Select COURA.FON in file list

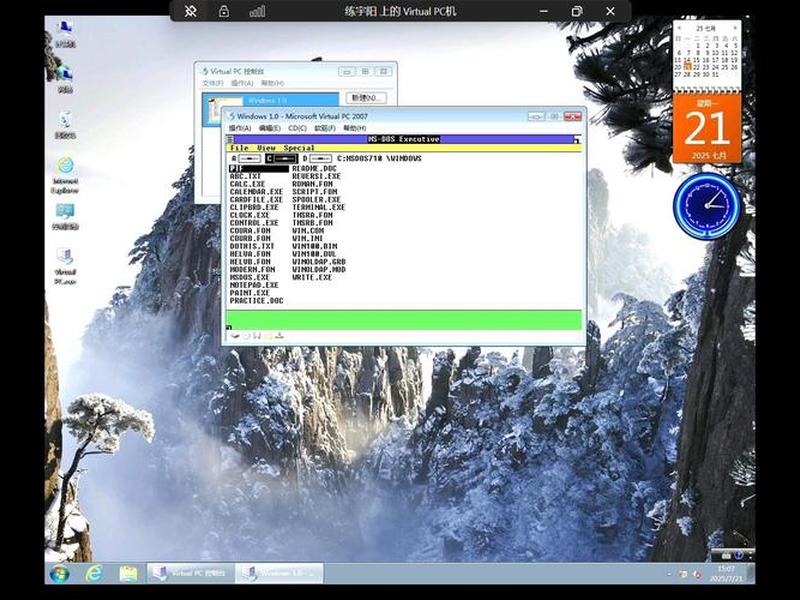250,231
